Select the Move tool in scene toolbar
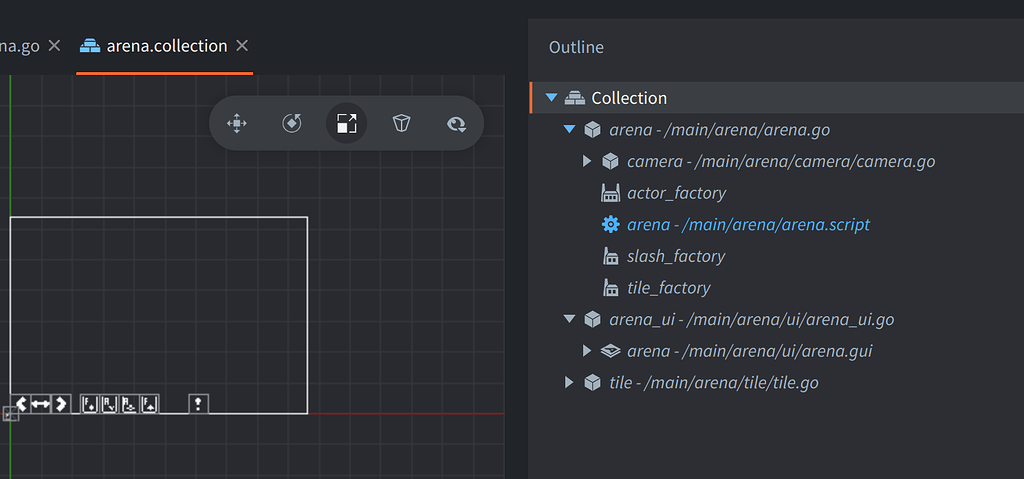The image size is (1024, 479). coord(237,123)
